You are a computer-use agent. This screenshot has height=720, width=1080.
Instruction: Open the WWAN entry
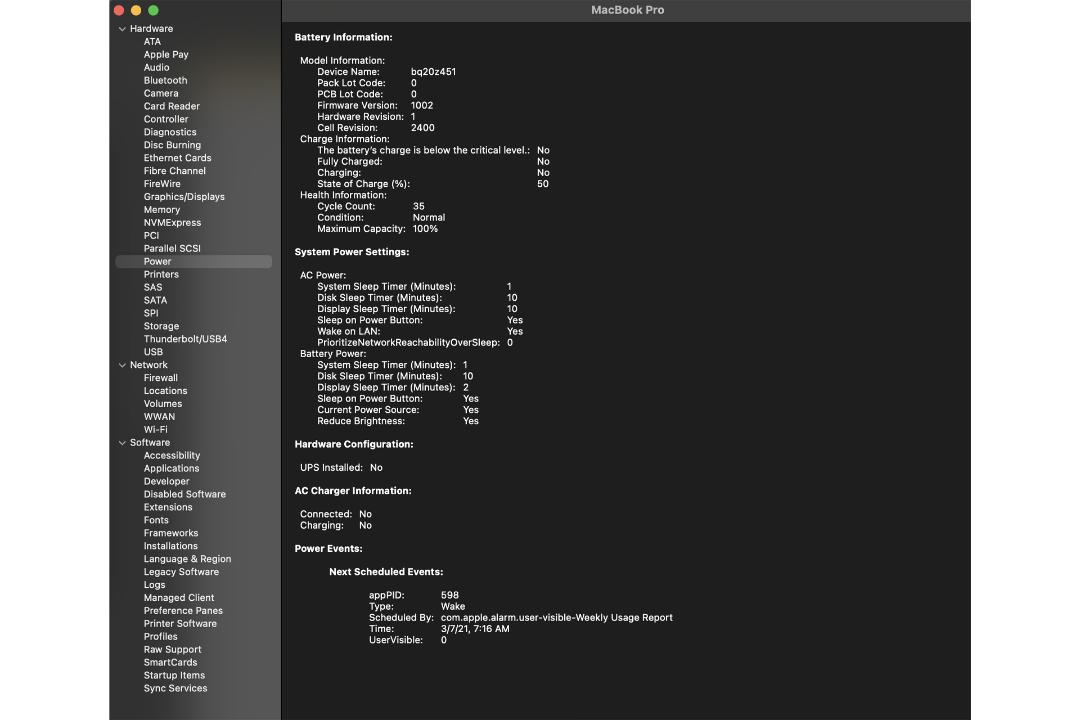pyautogui.click(x=159, y=417)
